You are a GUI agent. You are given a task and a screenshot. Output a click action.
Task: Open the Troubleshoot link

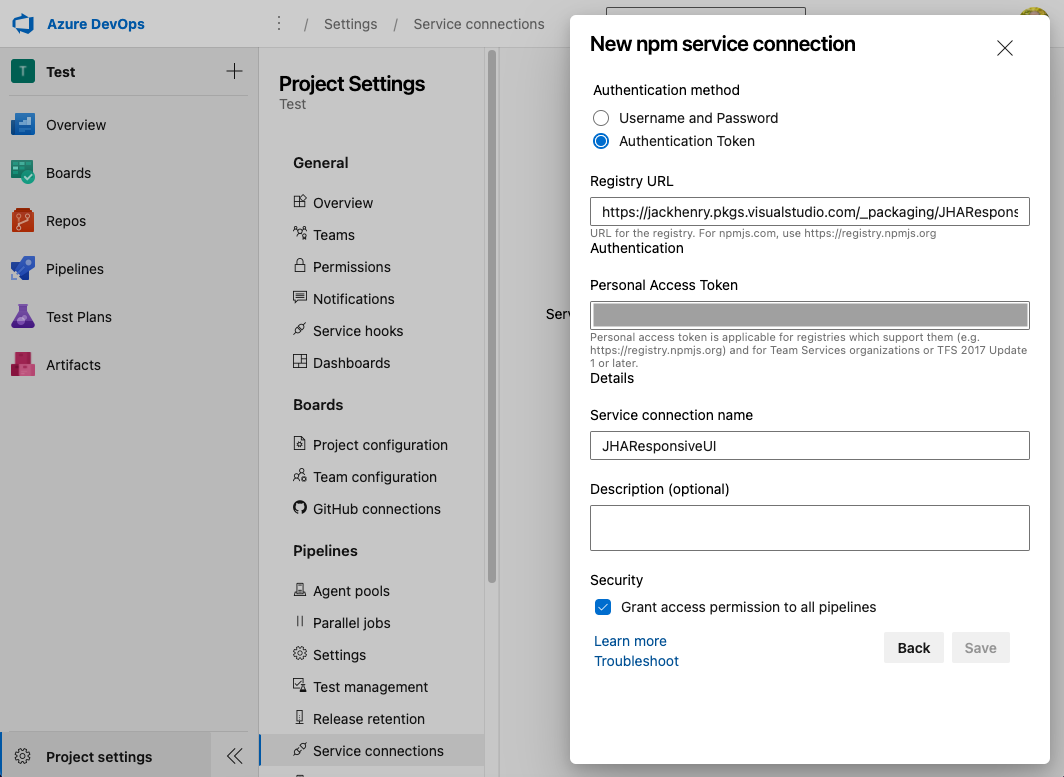point(636,661)
